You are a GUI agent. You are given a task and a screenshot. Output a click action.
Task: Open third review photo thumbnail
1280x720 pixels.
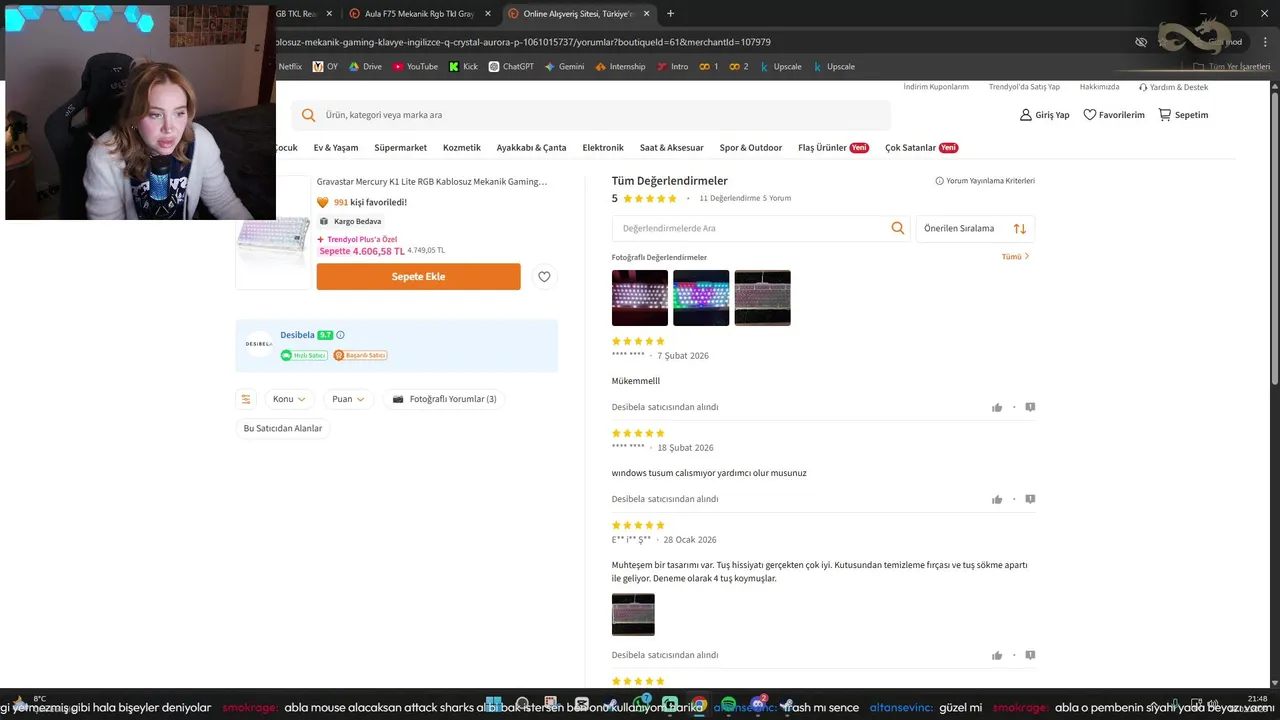pyautogui.click(x=762, y=298)
